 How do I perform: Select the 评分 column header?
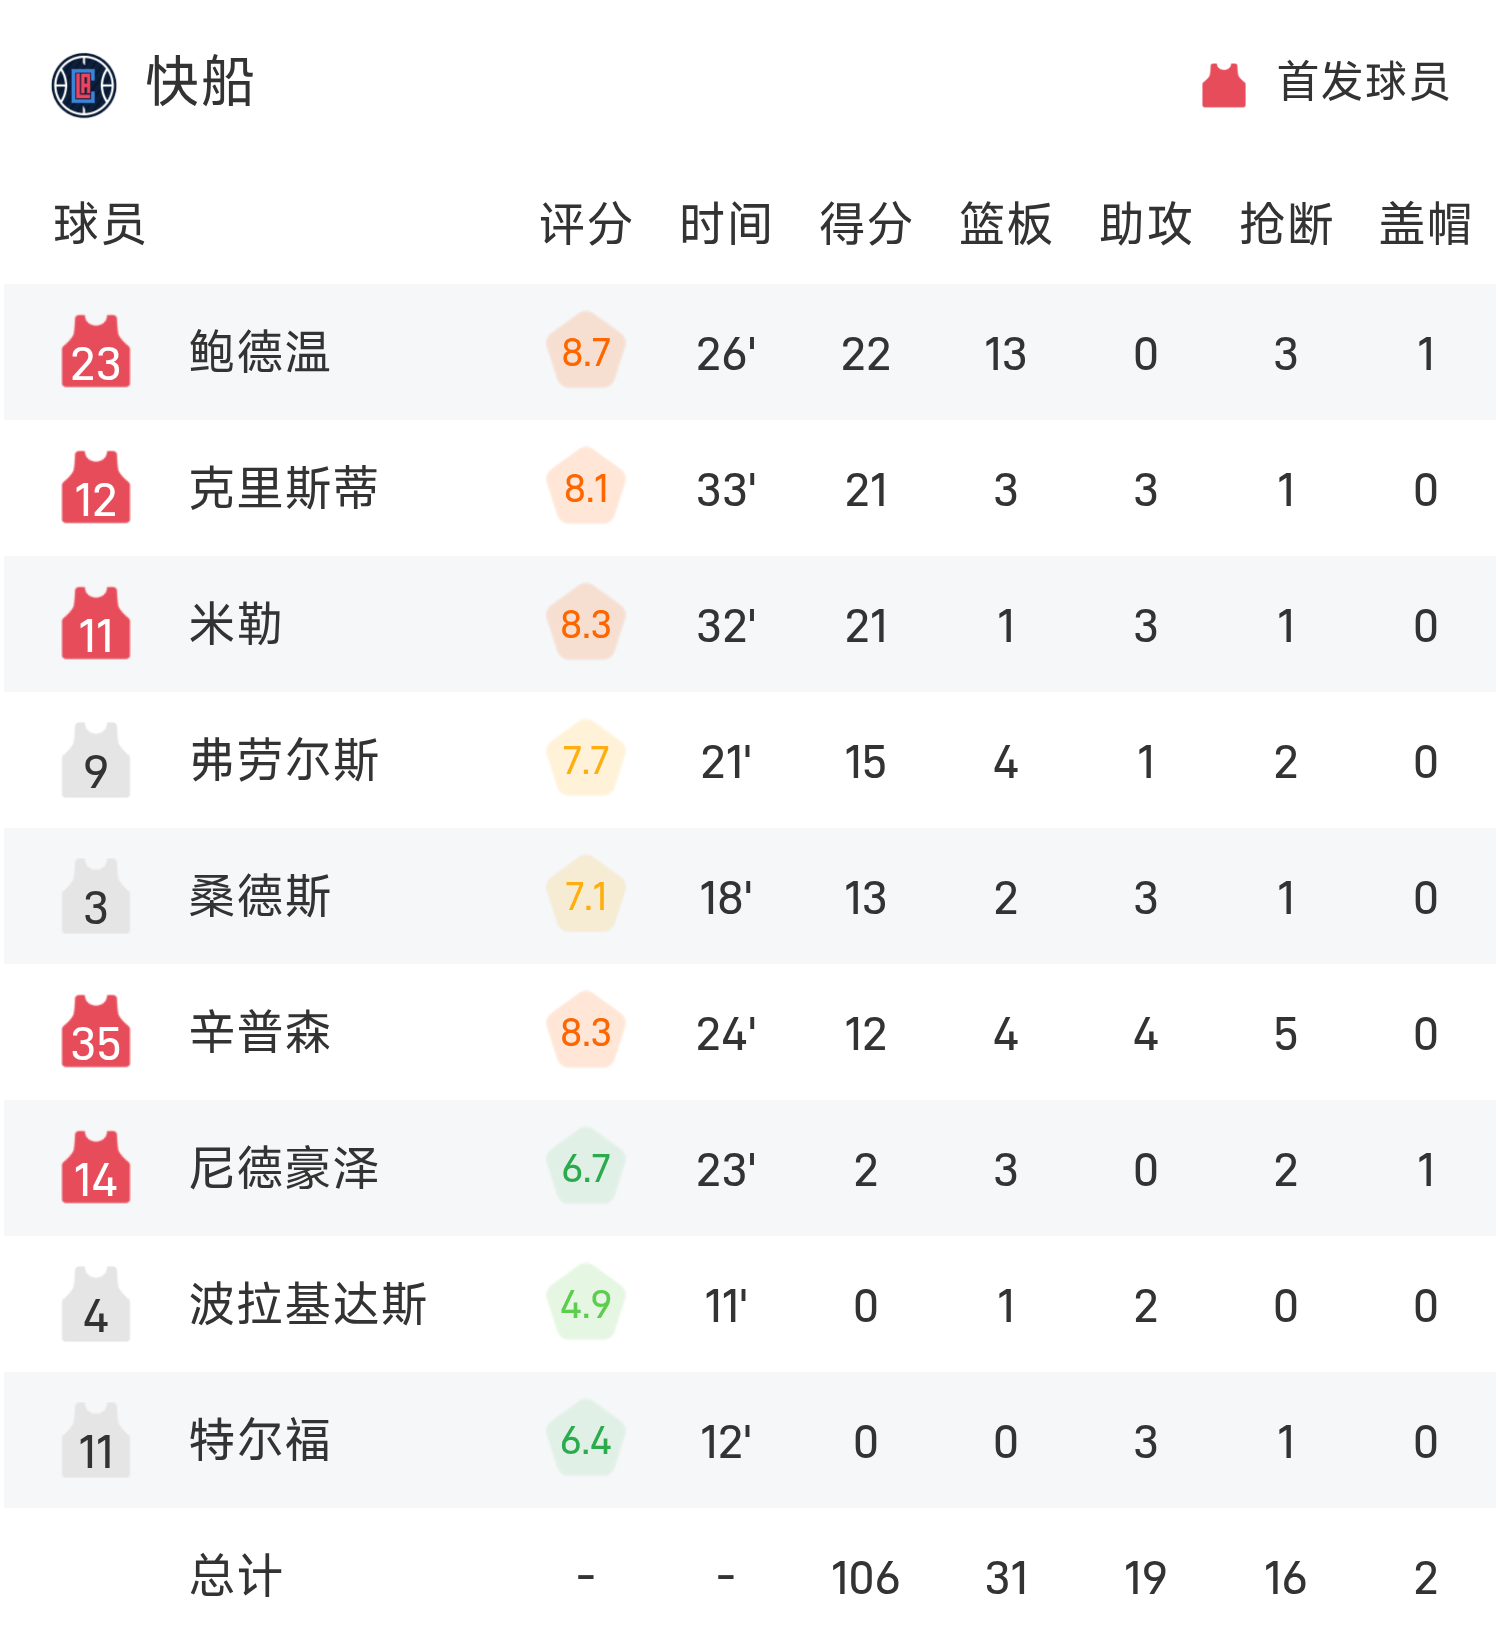point(586,224)
